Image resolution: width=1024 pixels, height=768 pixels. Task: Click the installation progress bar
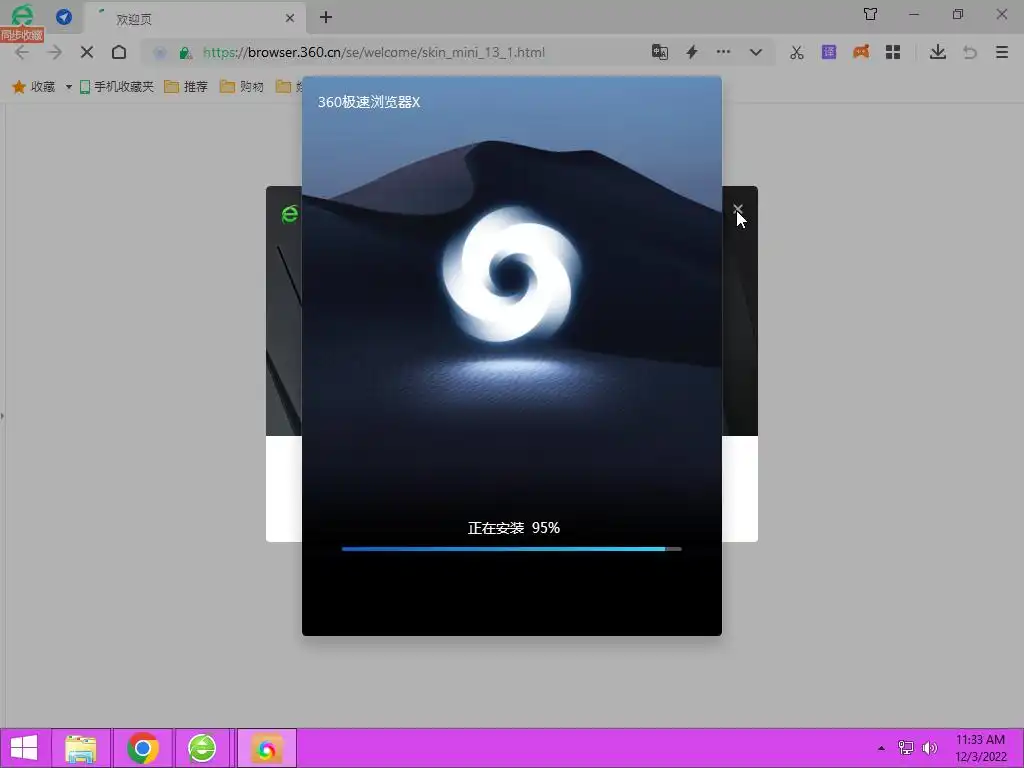pyautogui.click(x=511, y=549)
